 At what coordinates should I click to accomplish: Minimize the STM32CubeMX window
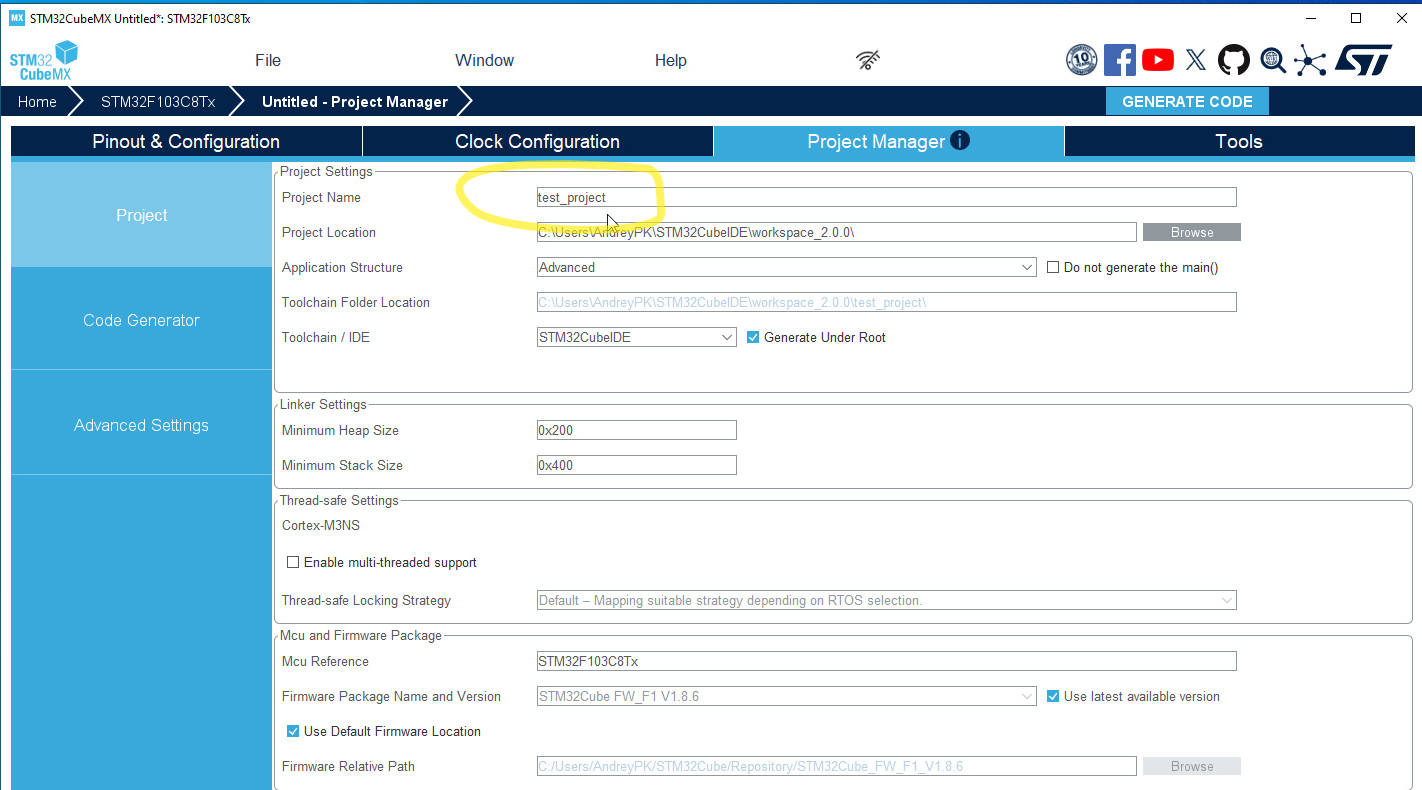(x=1310, y=18)
